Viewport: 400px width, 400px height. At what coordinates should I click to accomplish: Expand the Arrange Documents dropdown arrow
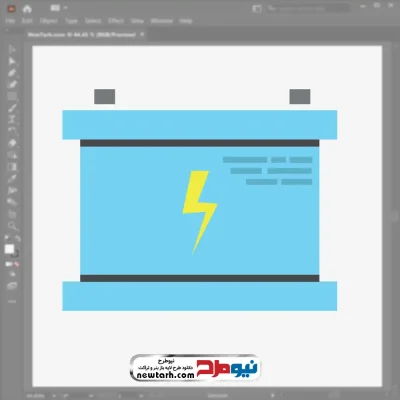pos(65,8)
